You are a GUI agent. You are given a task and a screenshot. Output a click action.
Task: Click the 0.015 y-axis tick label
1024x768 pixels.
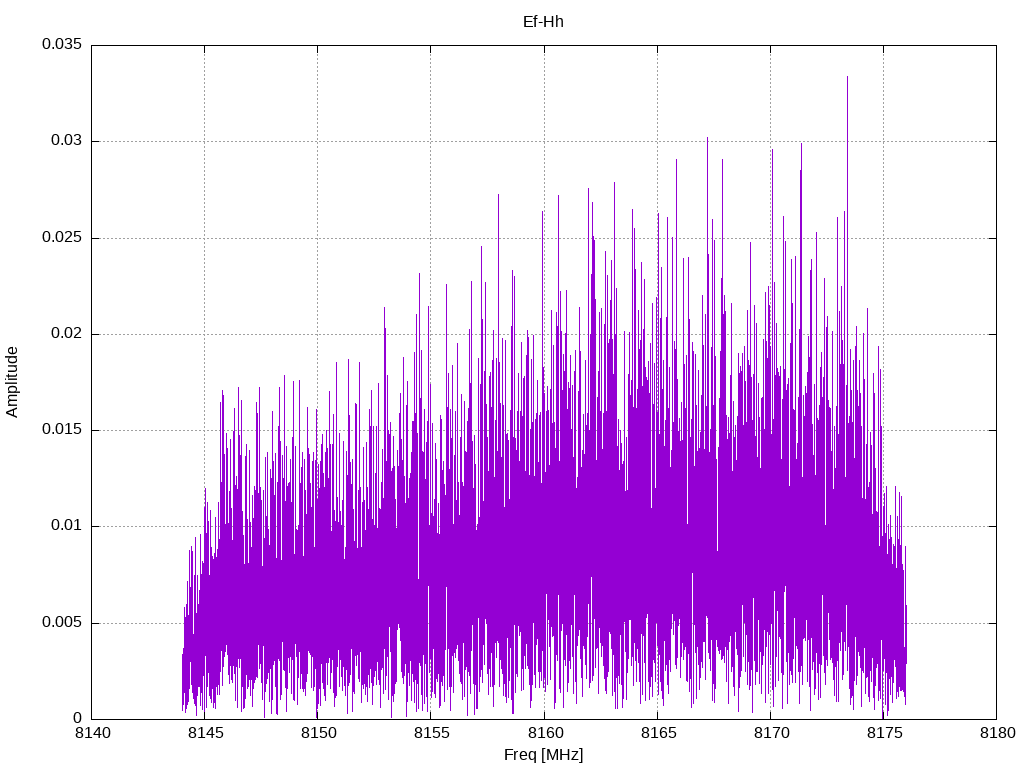coord(62,429)
